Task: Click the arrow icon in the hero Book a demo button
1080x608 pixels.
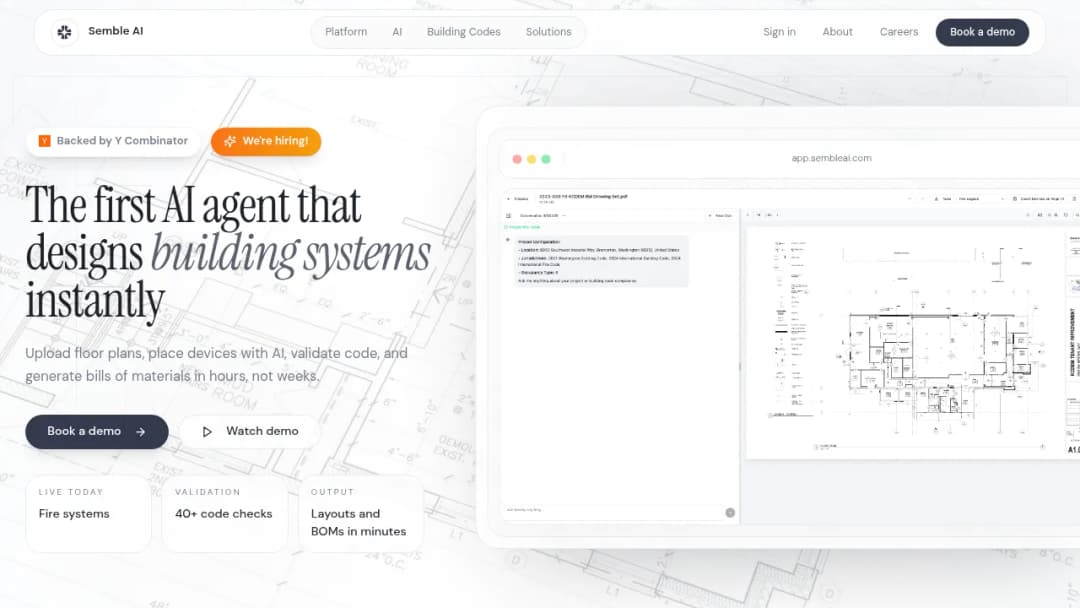Action: (x=141, y=432)
